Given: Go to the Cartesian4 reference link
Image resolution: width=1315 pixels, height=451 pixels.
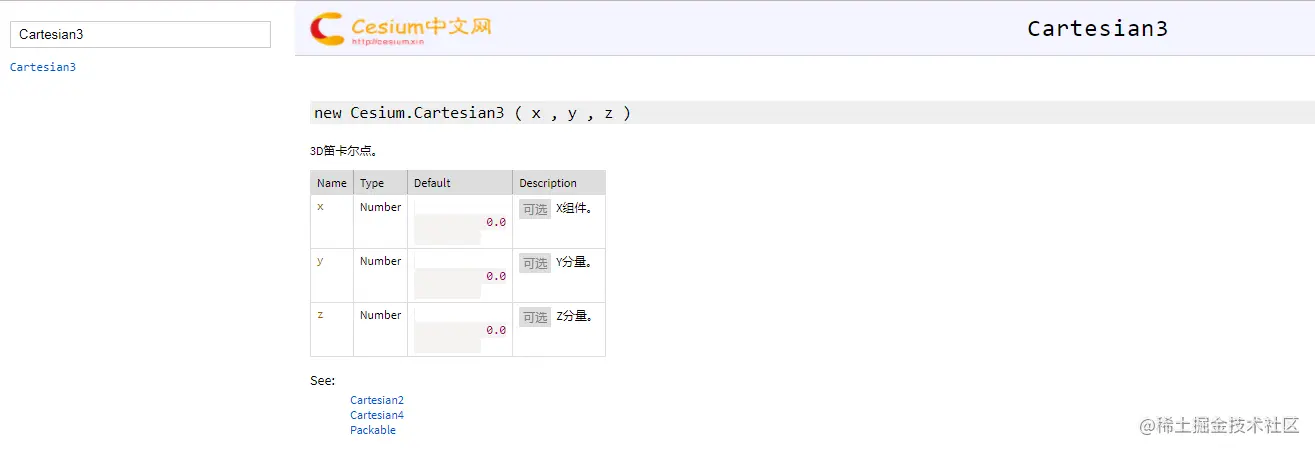Looking at the screenshot, I should 377,415.
